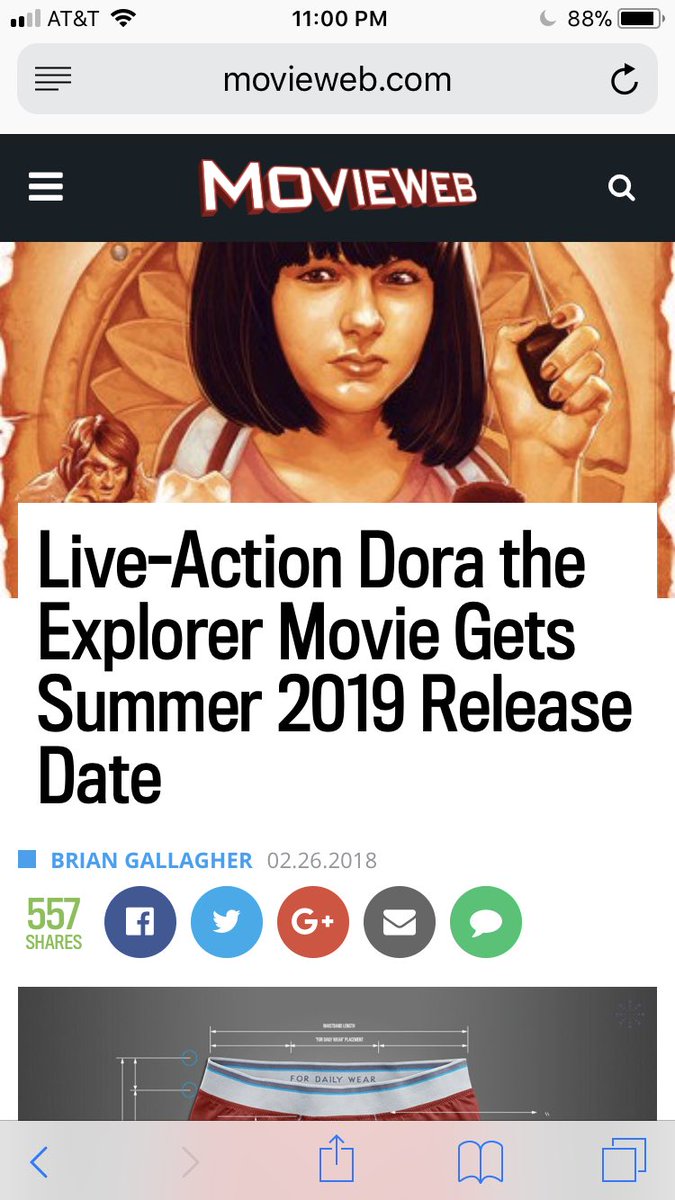Tap the Dora illustration header image

(337, 372)
